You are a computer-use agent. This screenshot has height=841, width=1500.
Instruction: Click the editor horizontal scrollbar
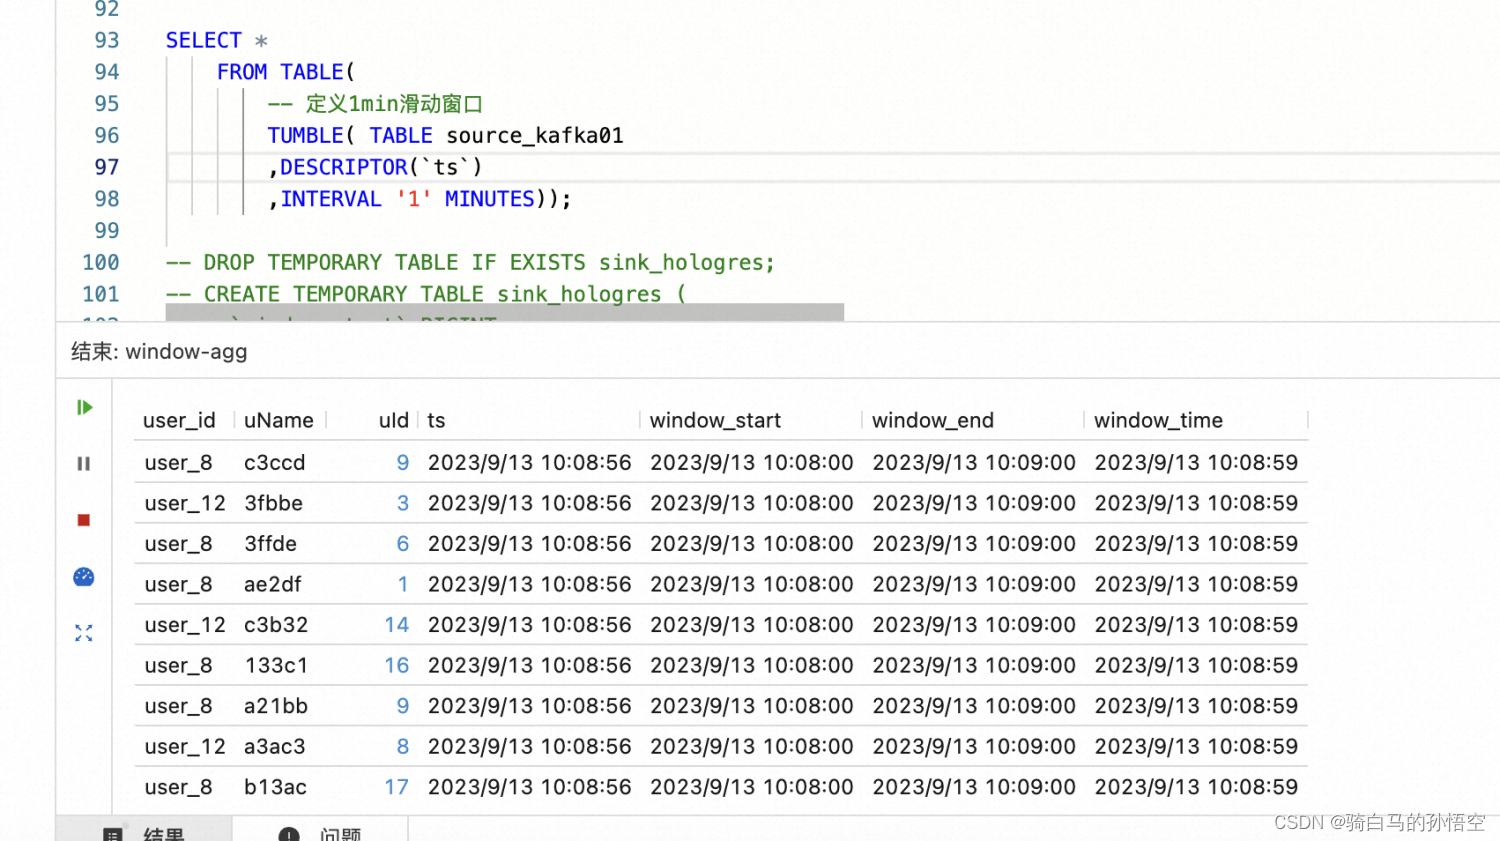pyautogui.click(x=505, y=313)
